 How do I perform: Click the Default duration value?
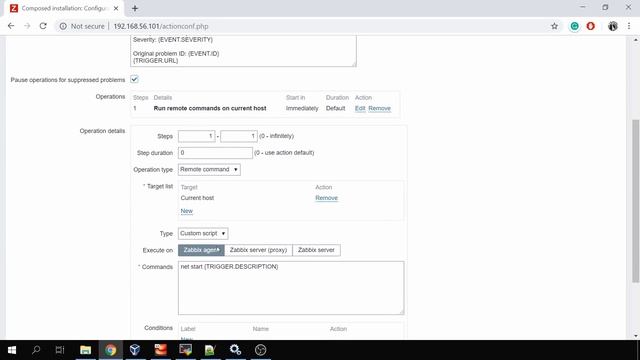(x=336, y=108)
